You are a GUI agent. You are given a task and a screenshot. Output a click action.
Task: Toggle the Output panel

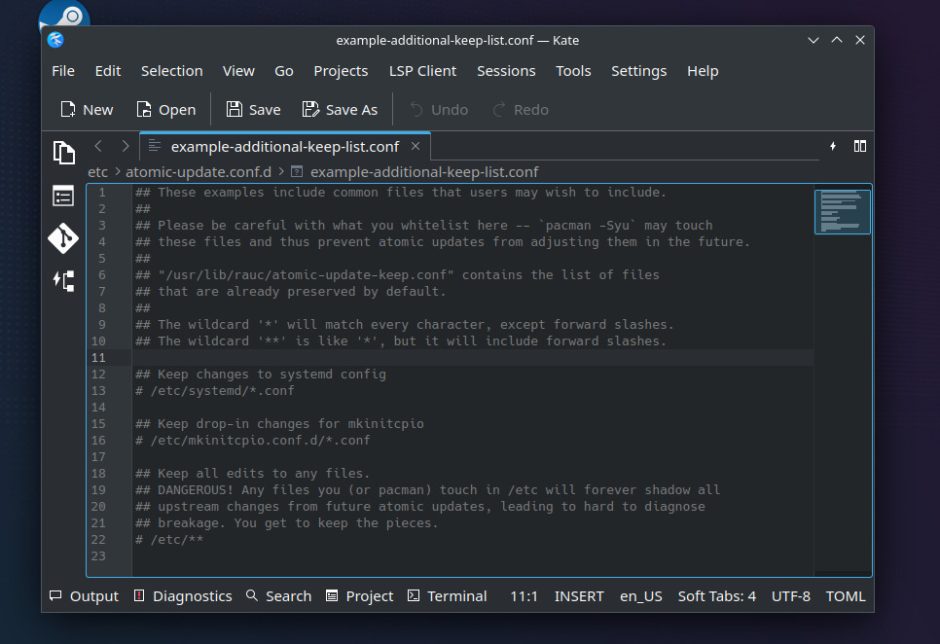[x=84, y=596]
